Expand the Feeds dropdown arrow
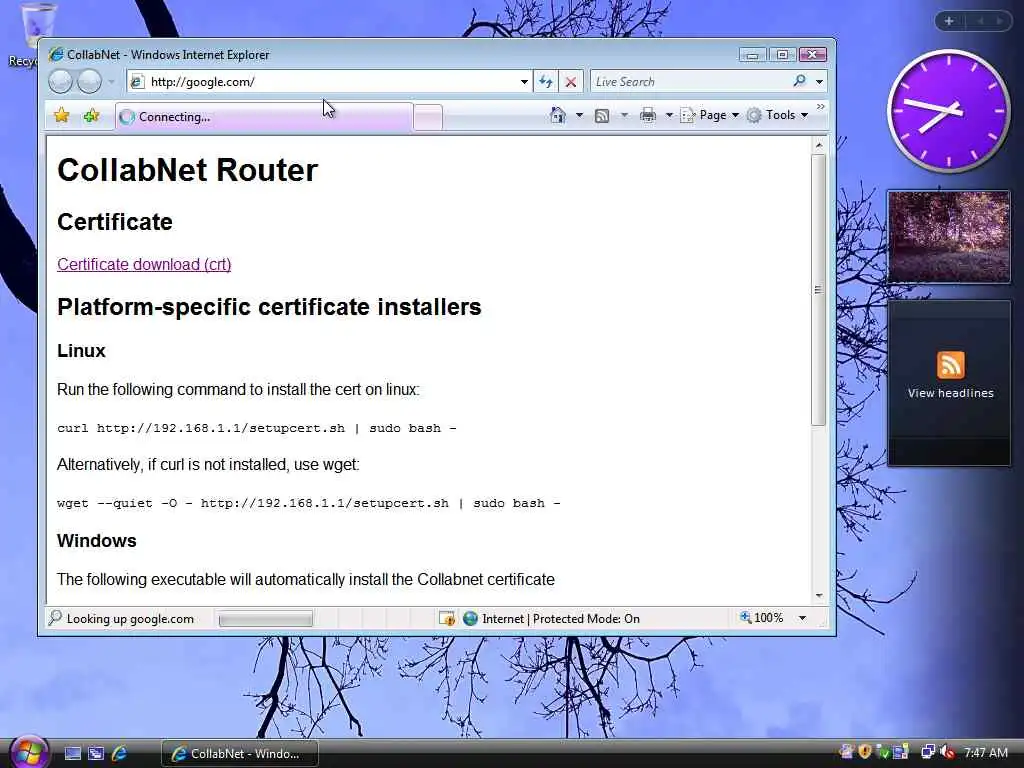The height and width of the screenshot is (768, 1024). [624, 116]
